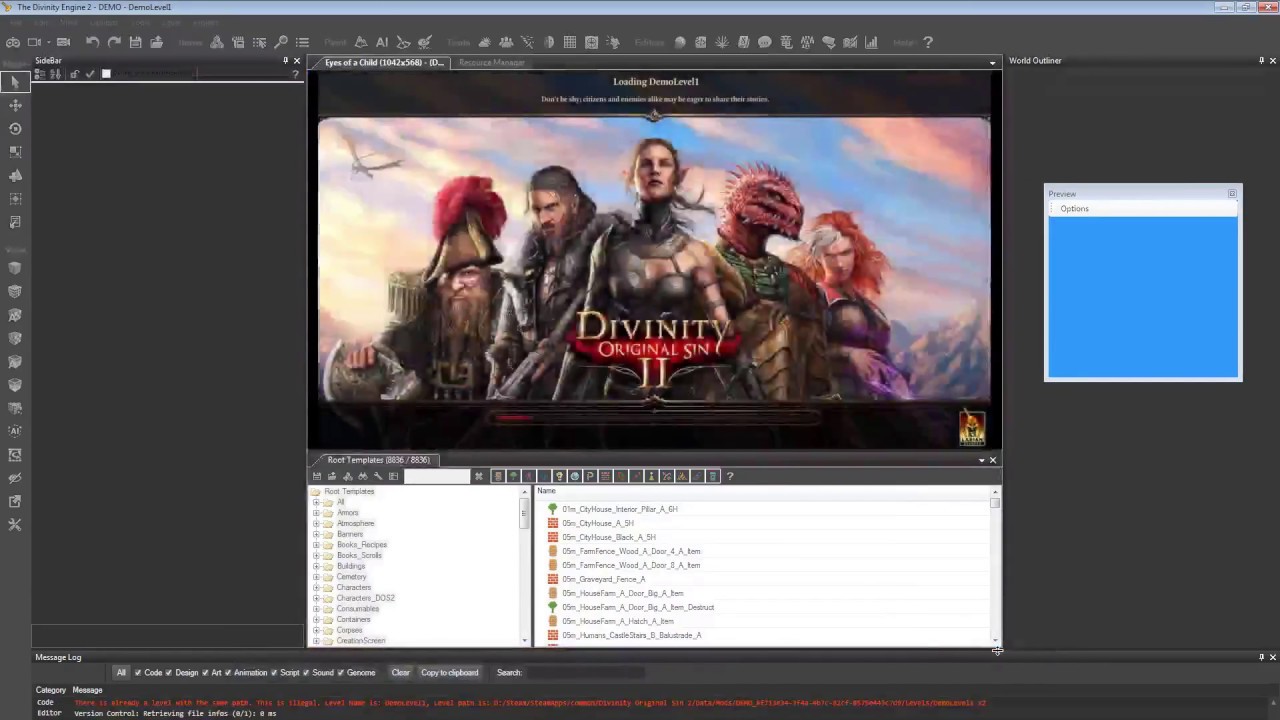1280x720 pixels.
Task: Pin the World Outliner panel
Action: click(x=1261, y=61)
